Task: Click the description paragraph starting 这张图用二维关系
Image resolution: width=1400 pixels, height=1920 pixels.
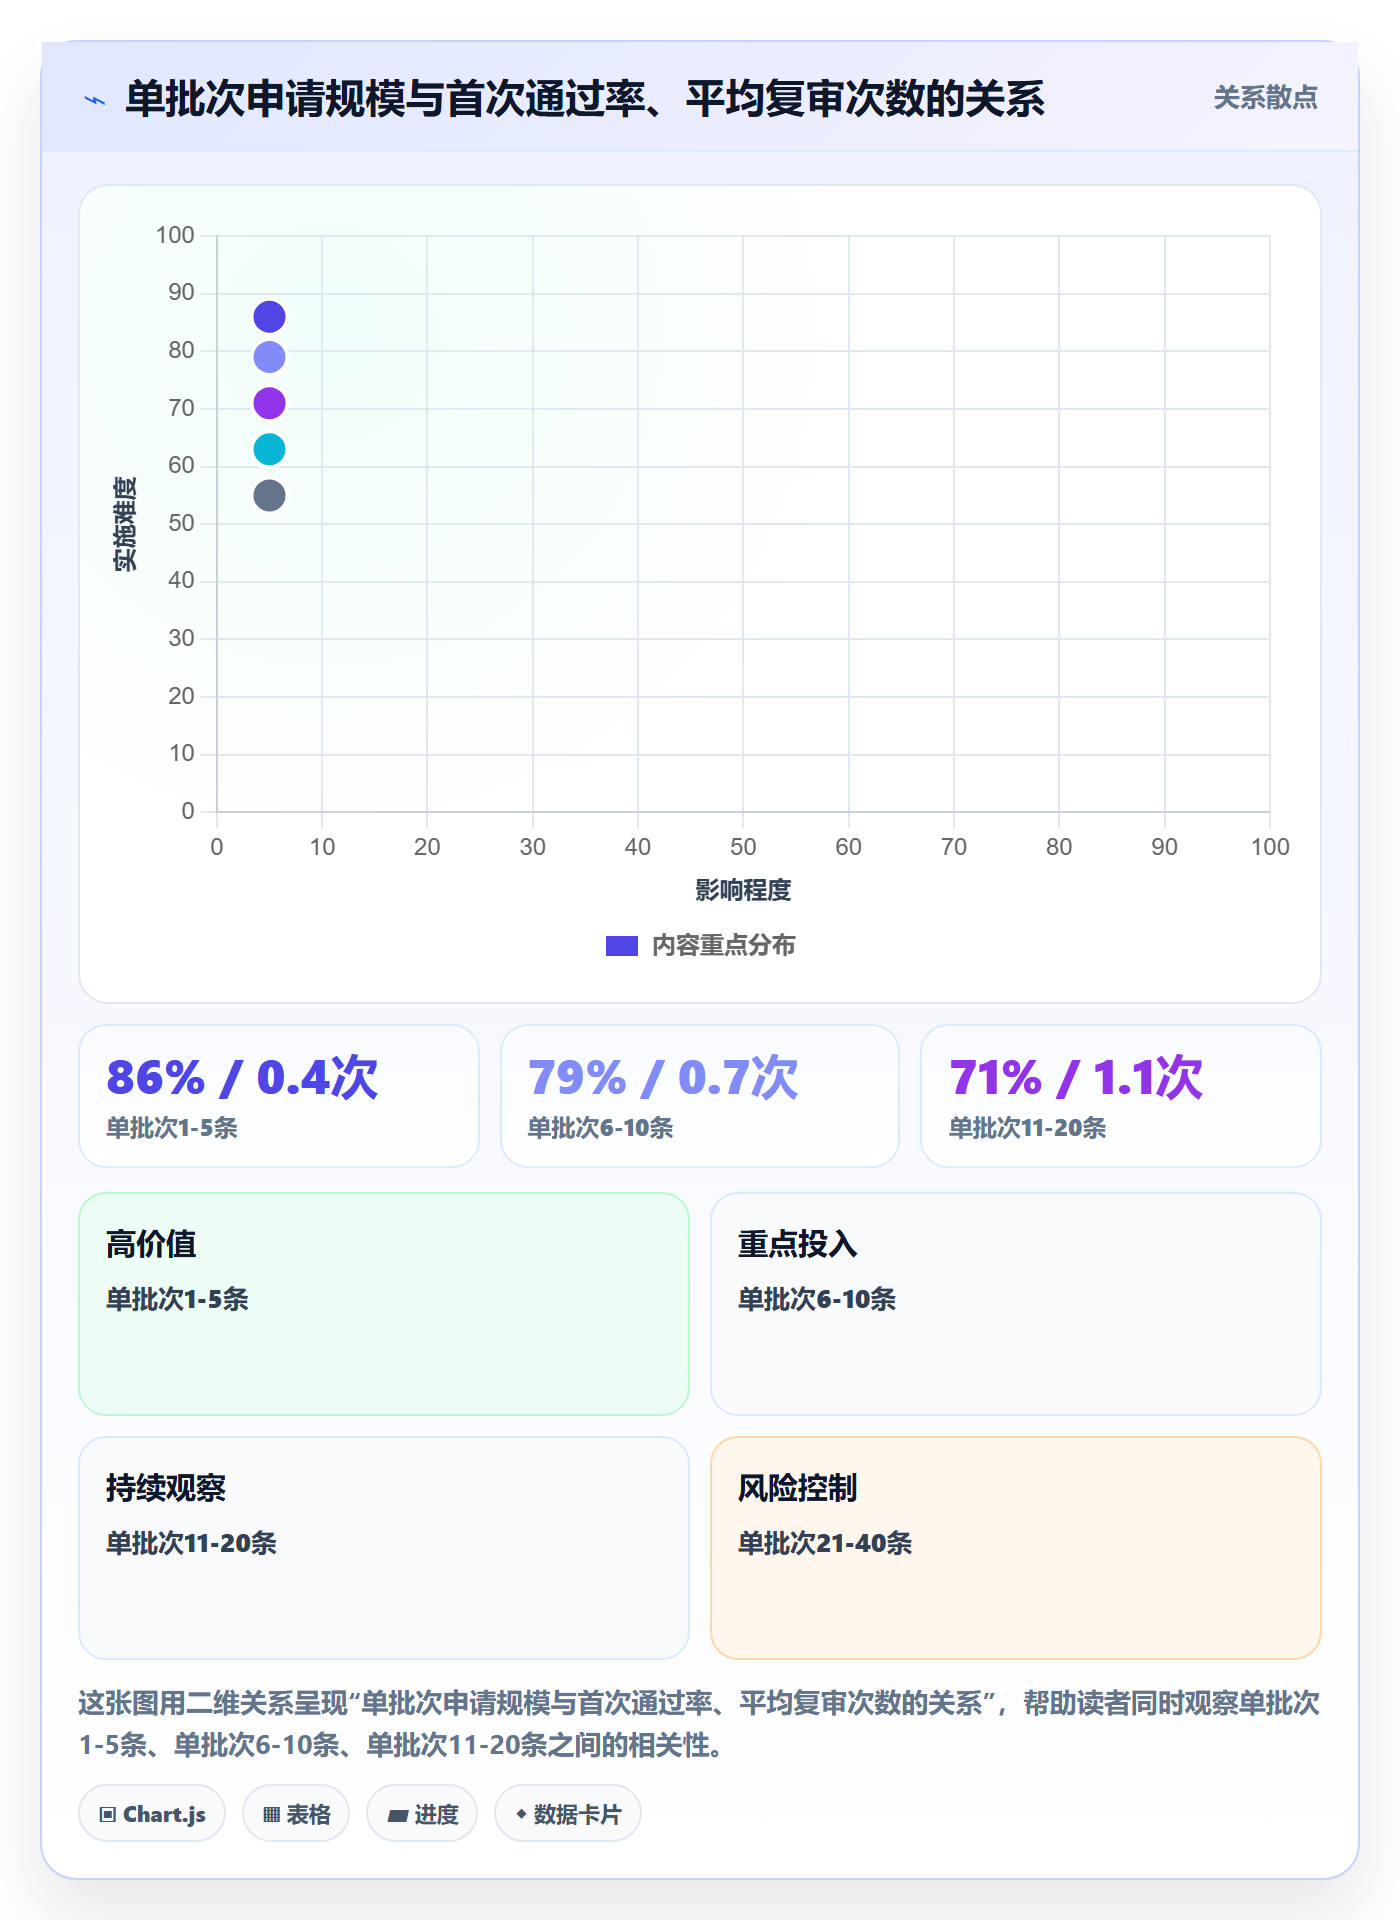Action: pyautogui.click(x=700, y=1724)
